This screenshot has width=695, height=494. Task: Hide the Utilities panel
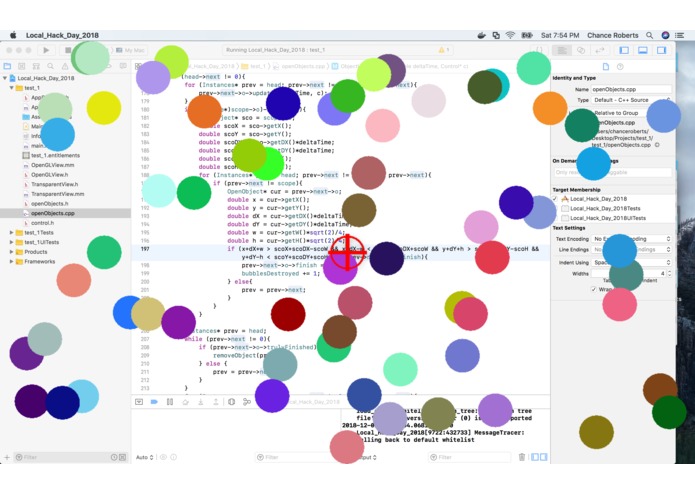click(x=661, y=50)
